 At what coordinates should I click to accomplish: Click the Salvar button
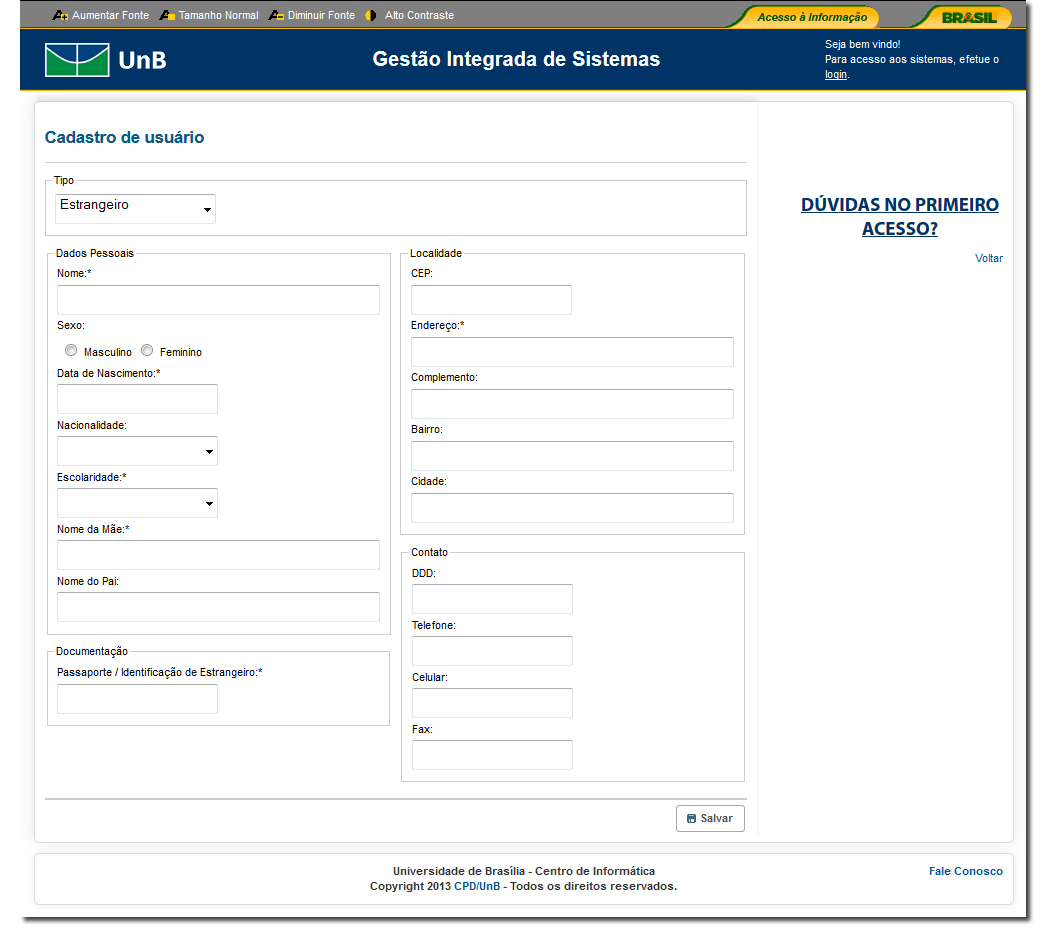(x=710, y=819)
